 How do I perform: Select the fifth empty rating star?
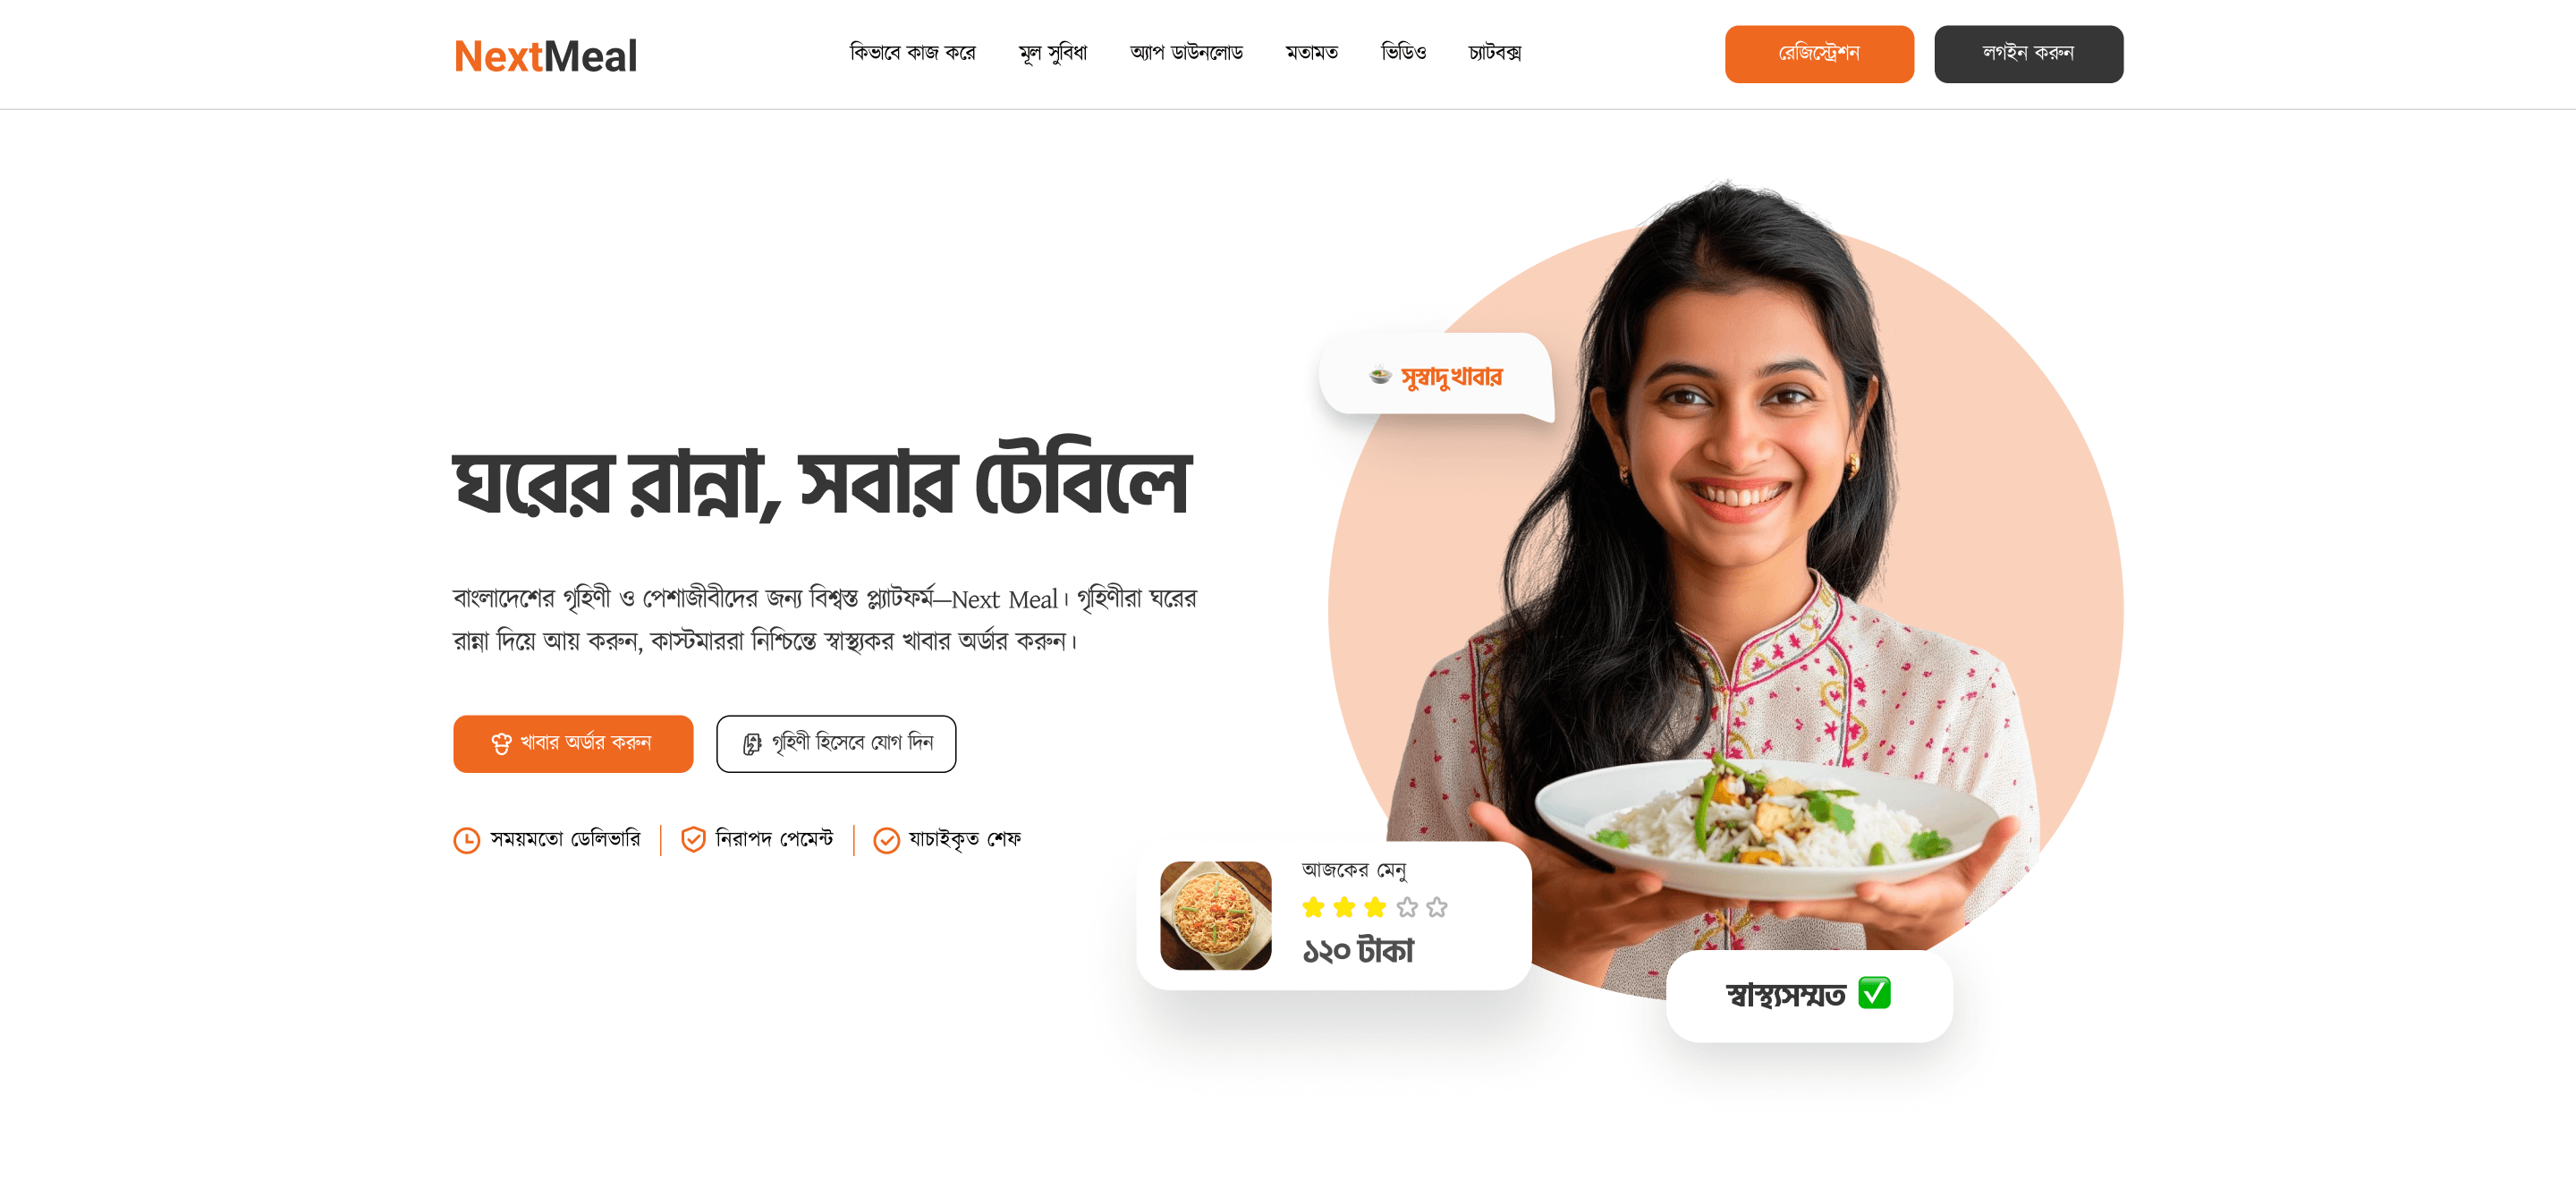point(1437,907)
